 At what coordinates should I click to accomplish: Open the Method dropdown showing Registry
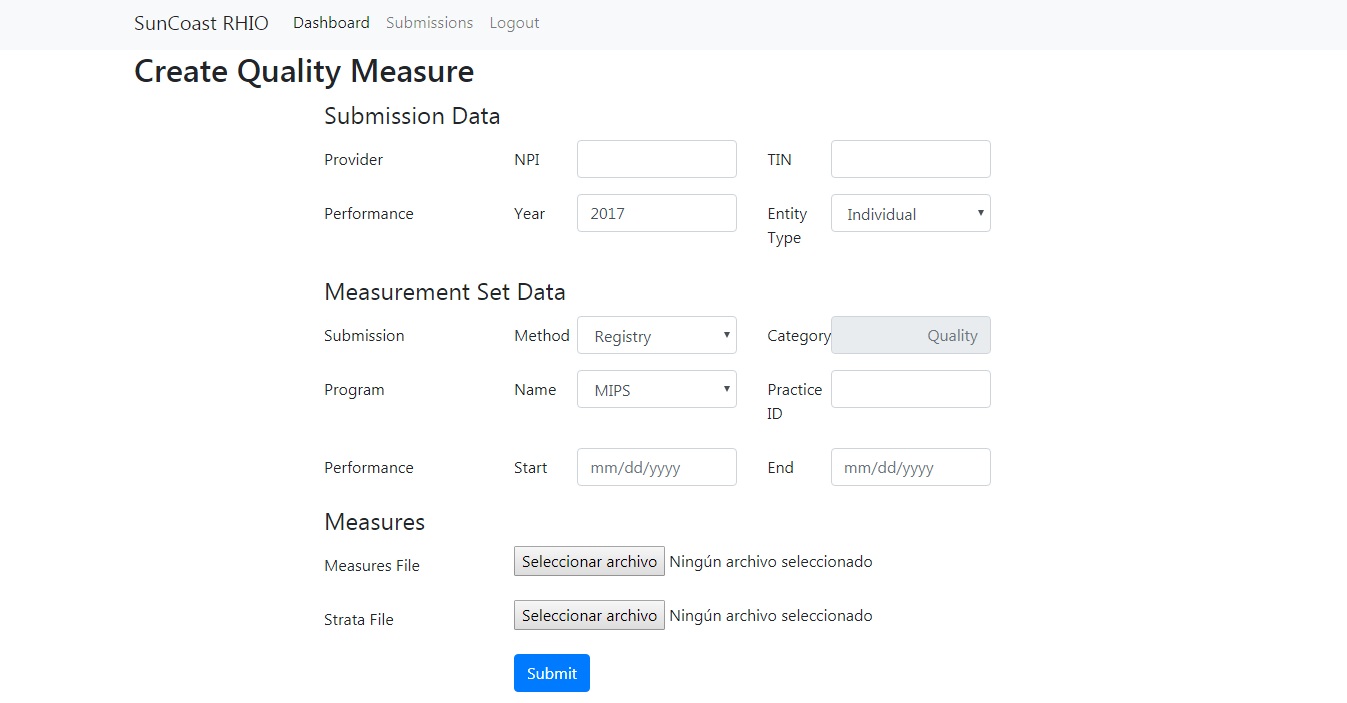click(x=657, y=335)
